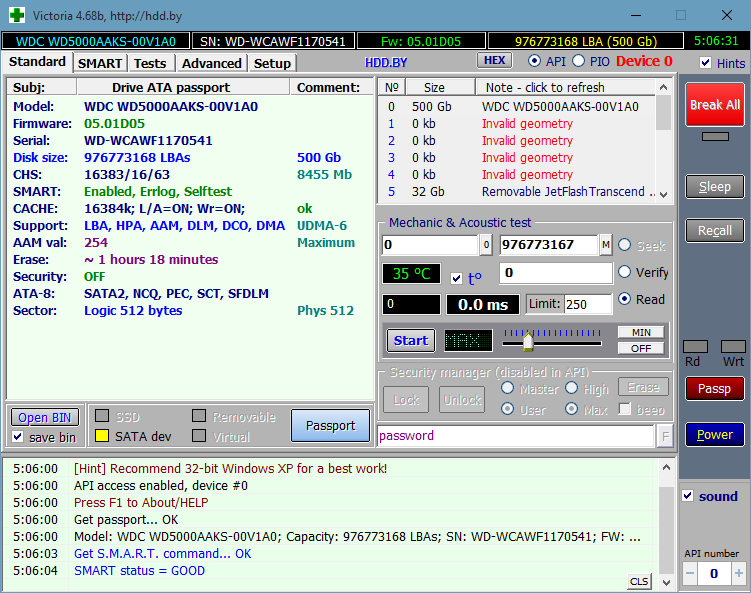Screen dimensions: 751x593
Task: Click the red Break All button
Action: (x=715, y=104)
